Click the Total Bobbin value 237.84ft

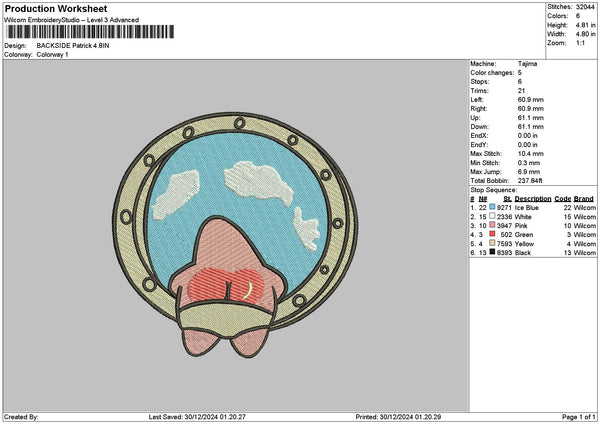pyautogui.click(x=530, y=181)
